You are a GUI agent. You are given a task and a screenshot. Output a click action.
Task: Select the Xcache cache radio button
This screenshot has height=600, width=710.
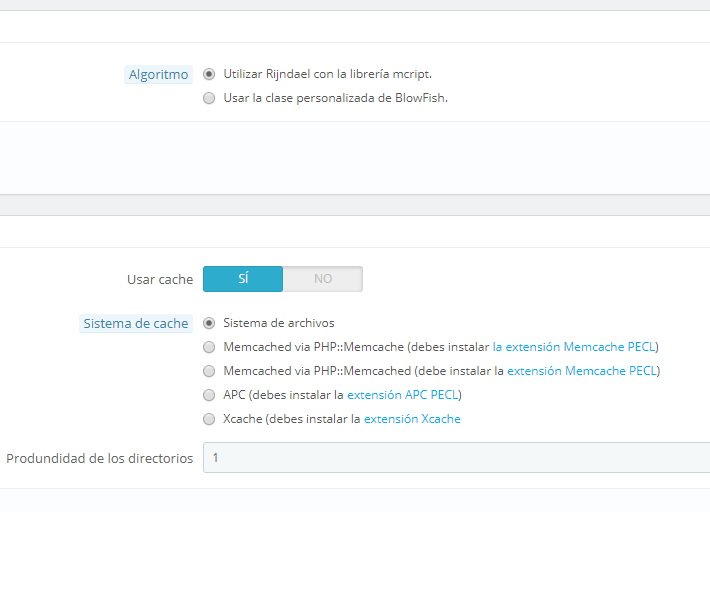(x=209, y=419)
